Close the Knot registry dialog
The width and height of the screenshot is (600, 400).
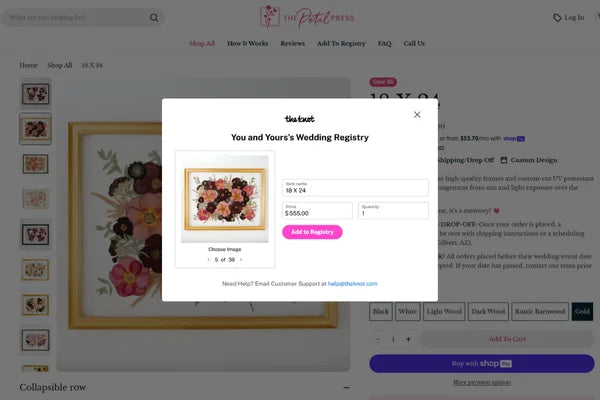(x=417, y=114)
